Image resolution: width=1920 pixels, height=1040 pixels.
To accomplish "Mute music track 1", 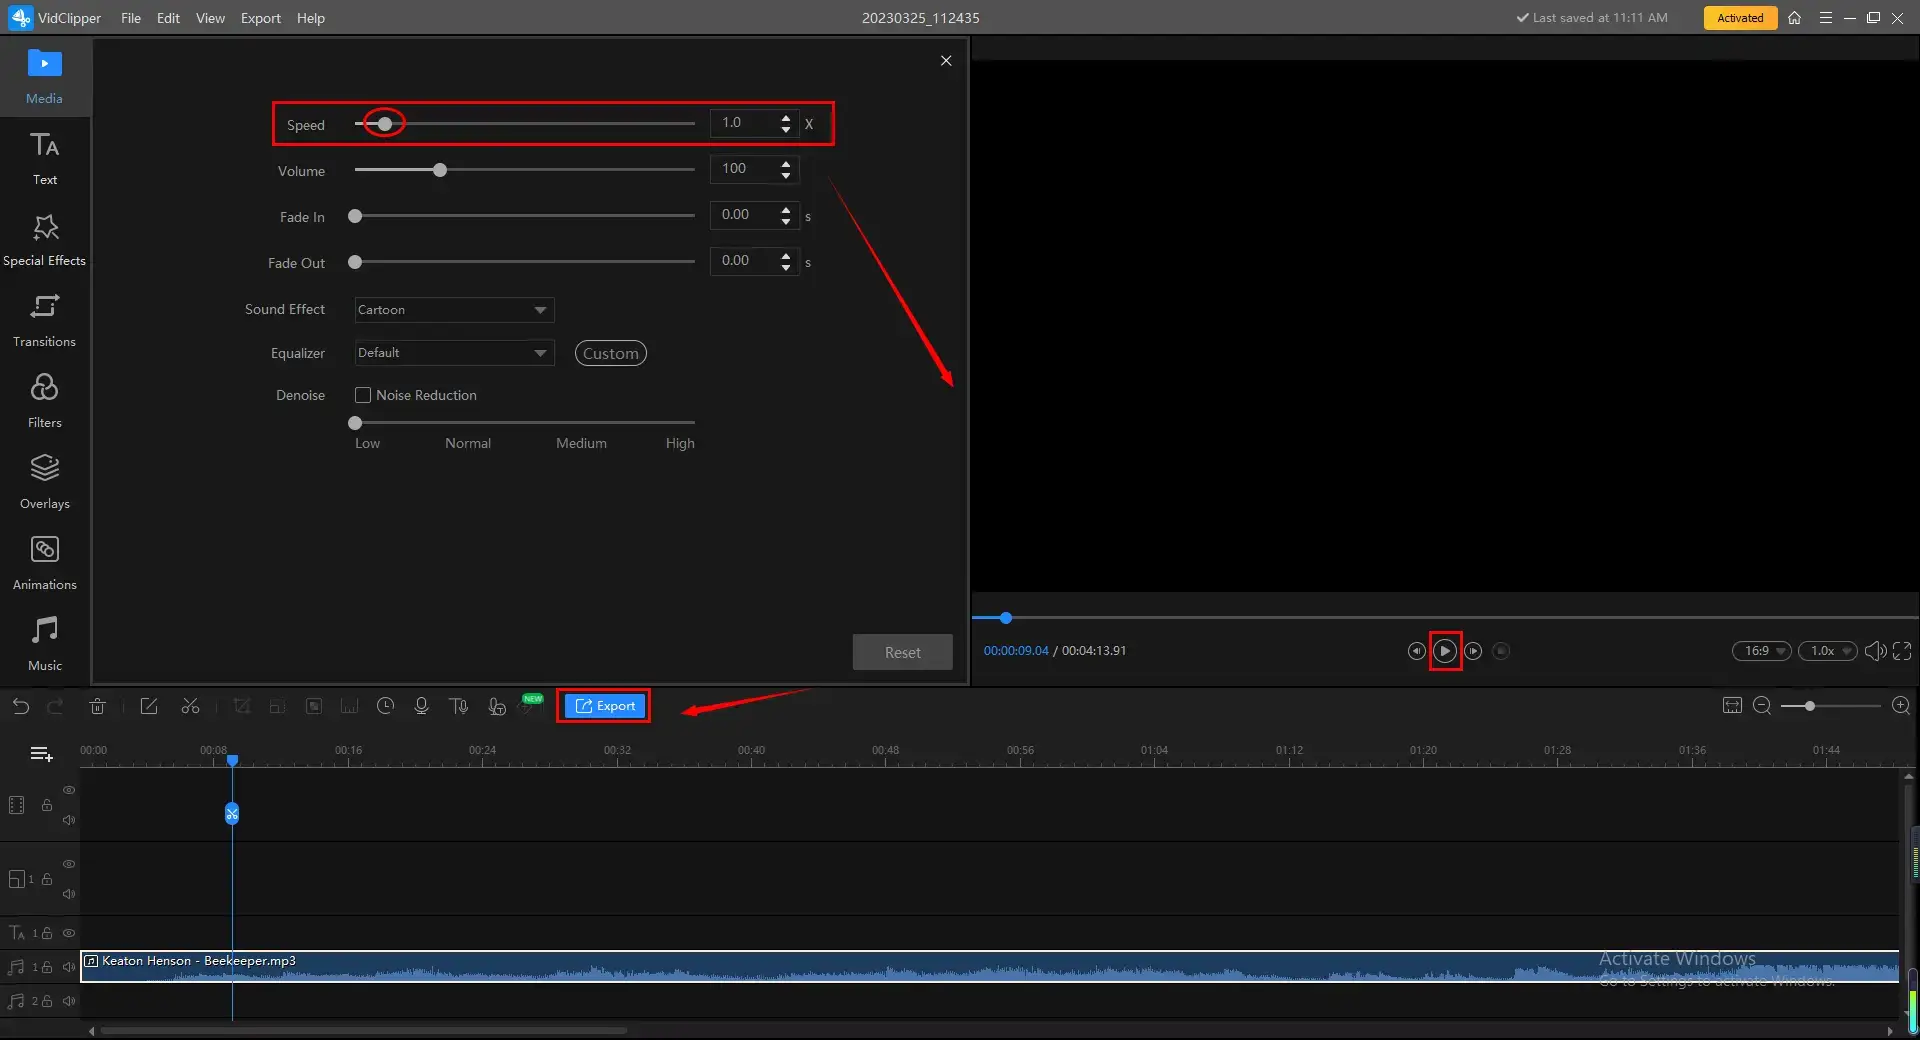I will pos(69,967).
